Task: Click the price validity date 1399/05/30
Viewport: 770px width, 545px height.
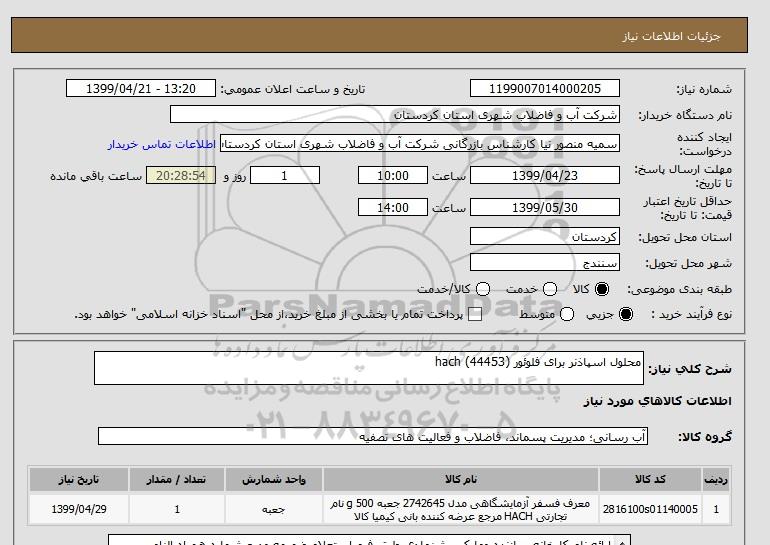Action: [x=545, y=208]
